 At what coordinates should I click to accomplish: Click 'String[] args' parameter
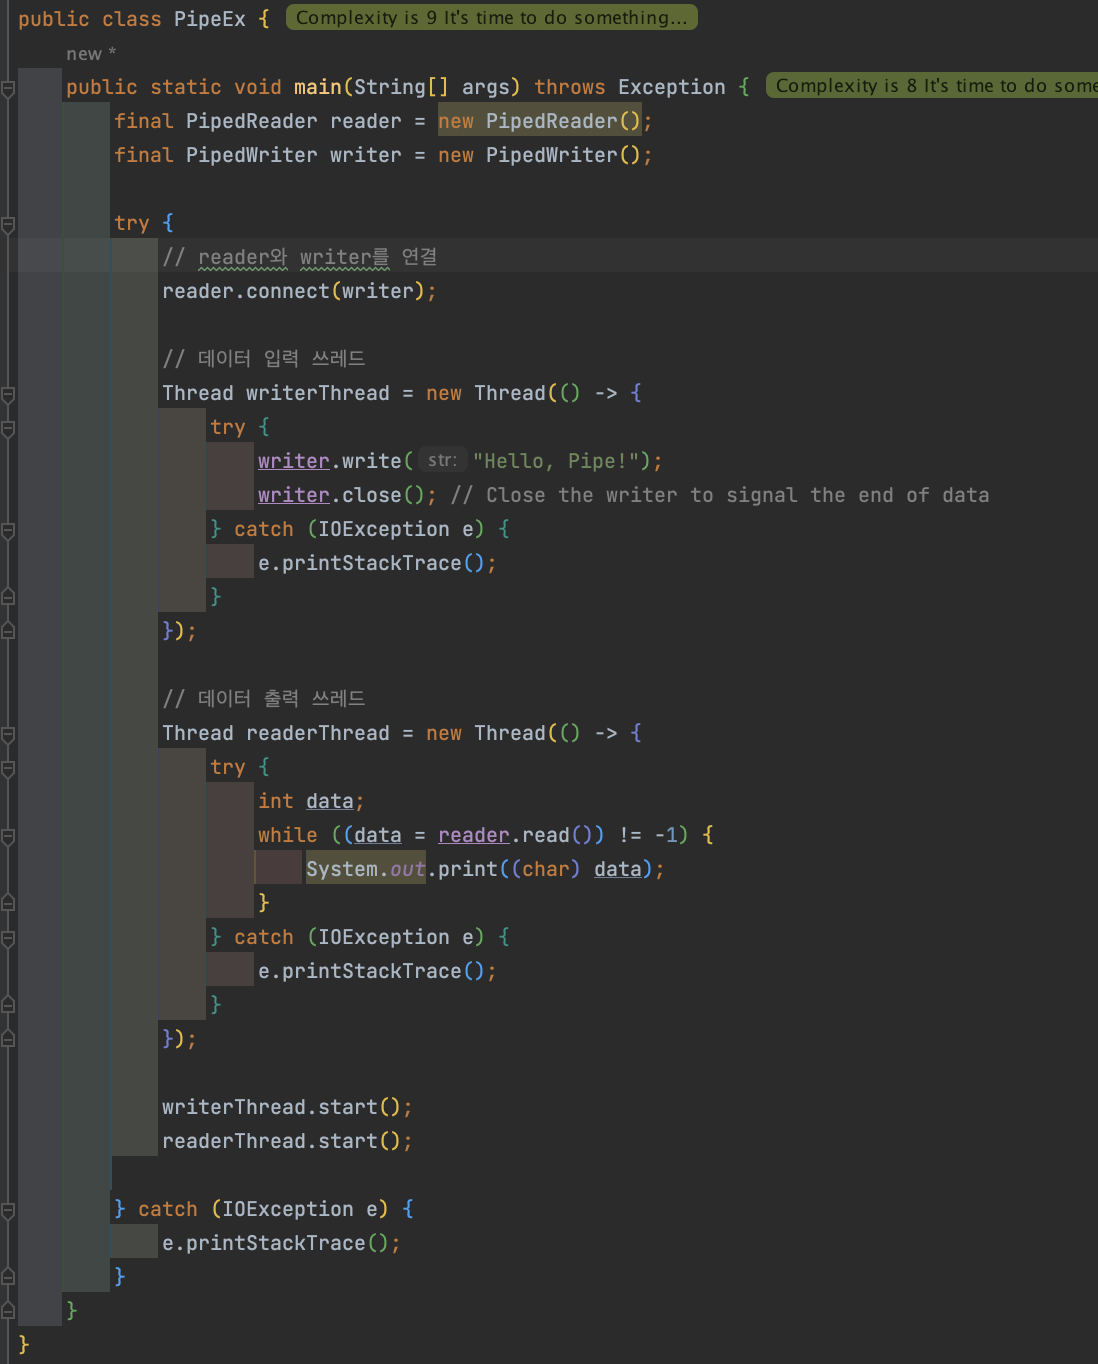[x=432, y=87]
